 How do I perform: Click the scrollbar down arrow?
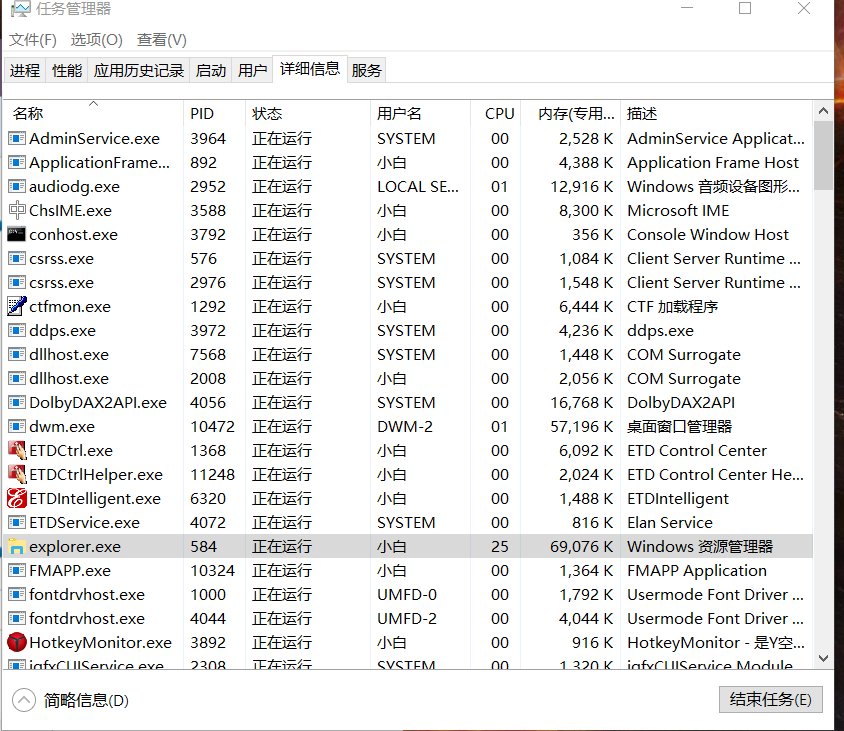click(823, 658)
